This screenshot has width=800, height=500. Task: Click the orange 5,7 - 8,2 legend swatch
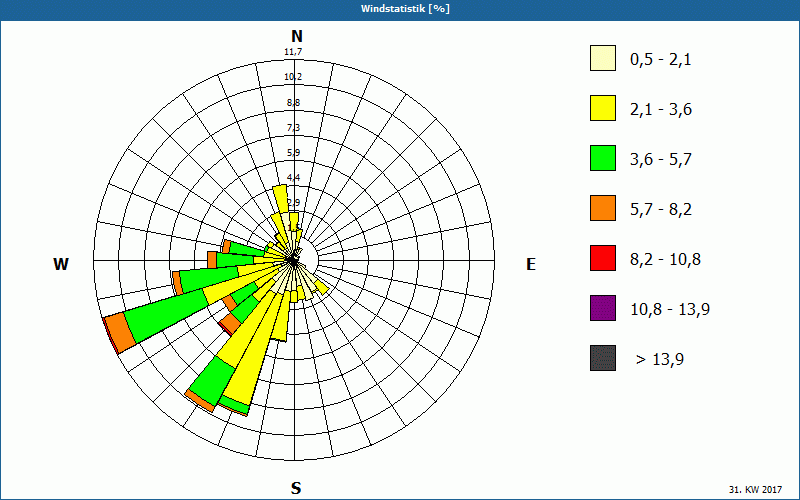coord(603,208)
